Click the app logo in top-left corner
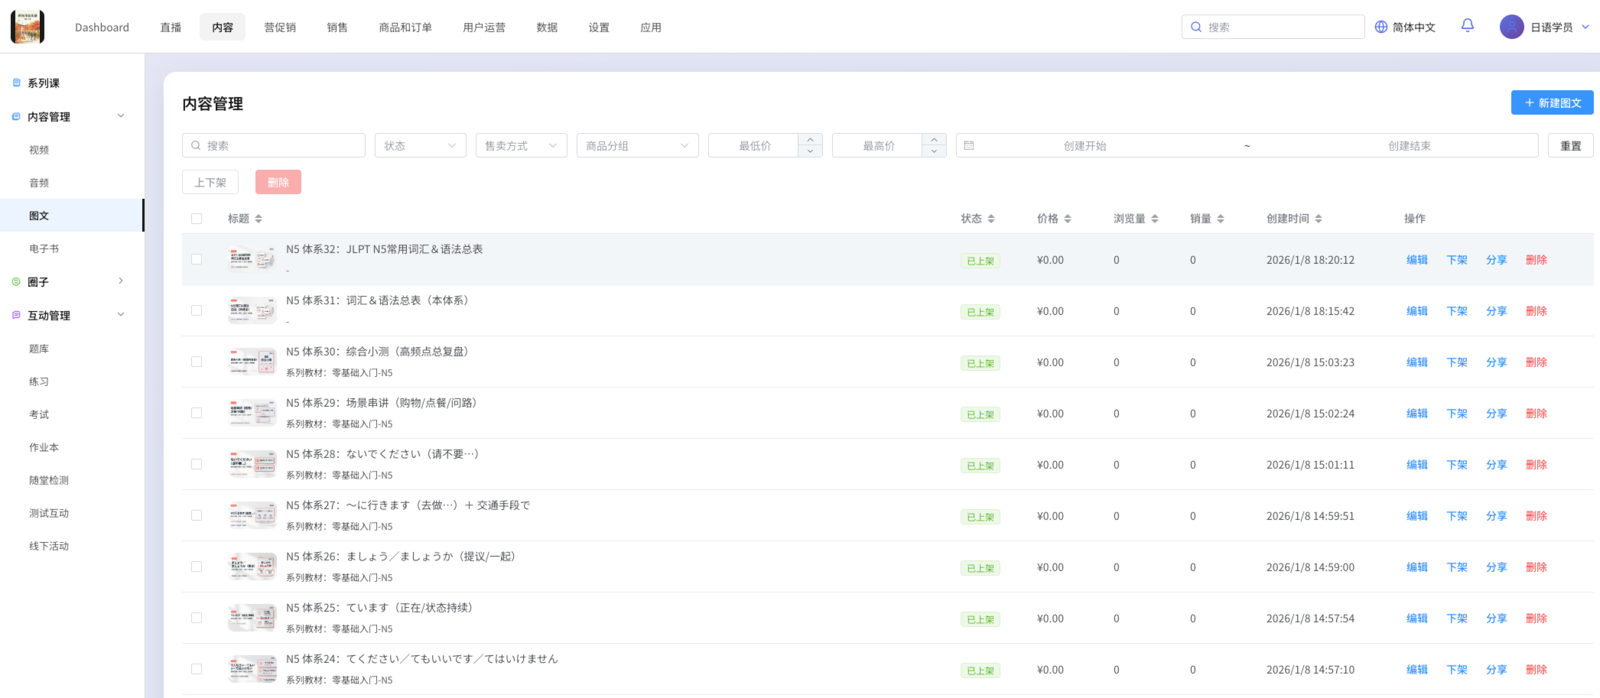The width and height of the screenshot is (1600, 698). [27, 27]
